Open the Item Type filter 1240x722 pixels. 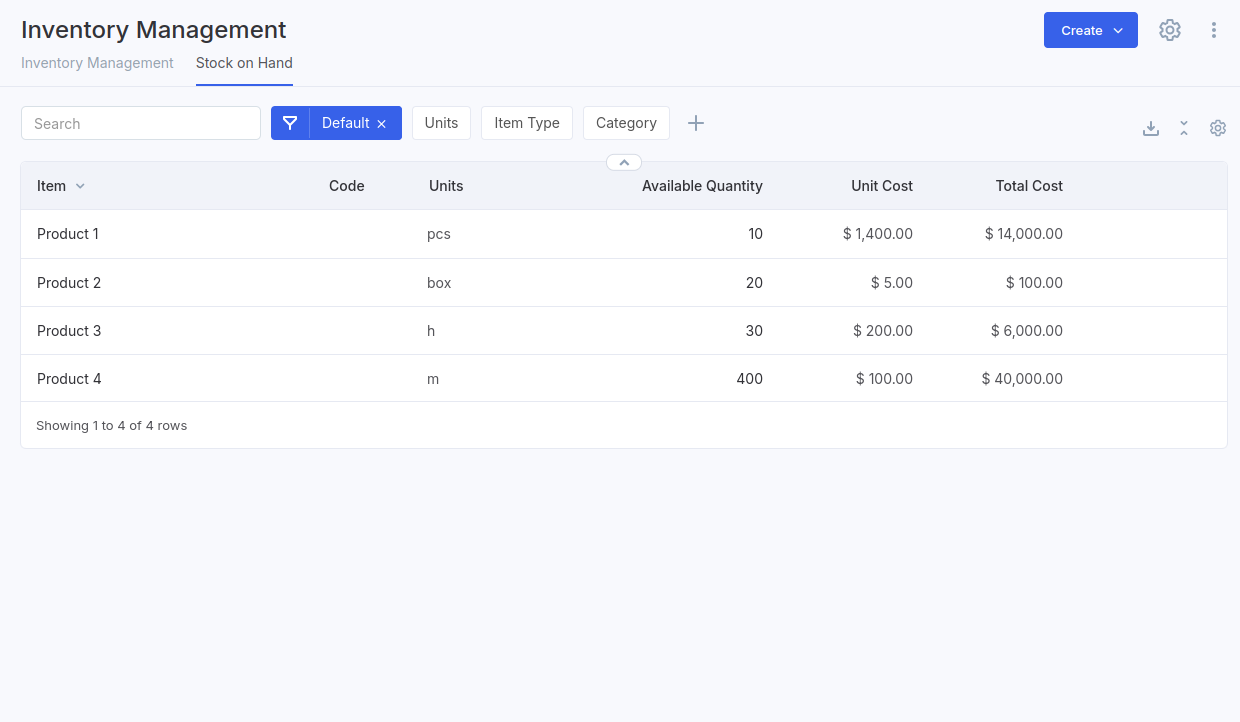point(527,123)
